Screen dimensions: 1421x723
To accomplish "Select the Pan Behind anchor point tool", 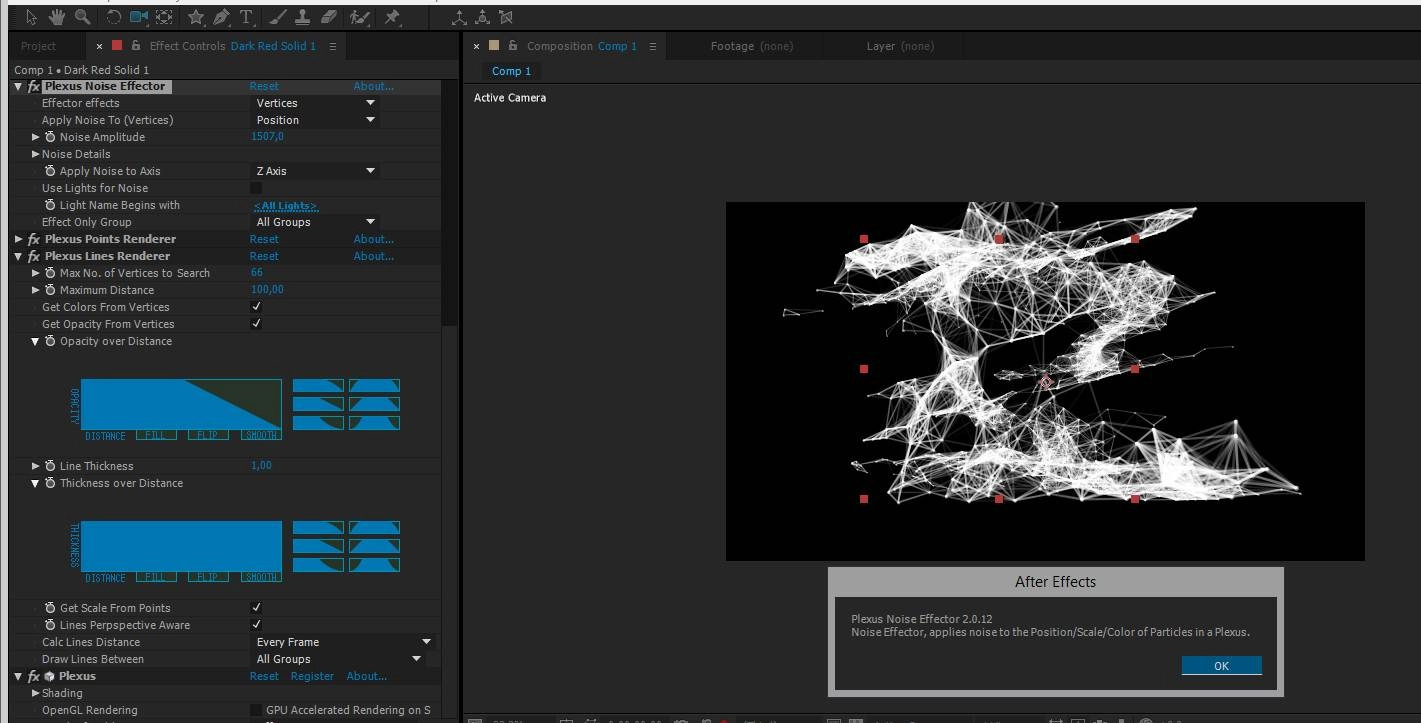I will click(164, 17).
